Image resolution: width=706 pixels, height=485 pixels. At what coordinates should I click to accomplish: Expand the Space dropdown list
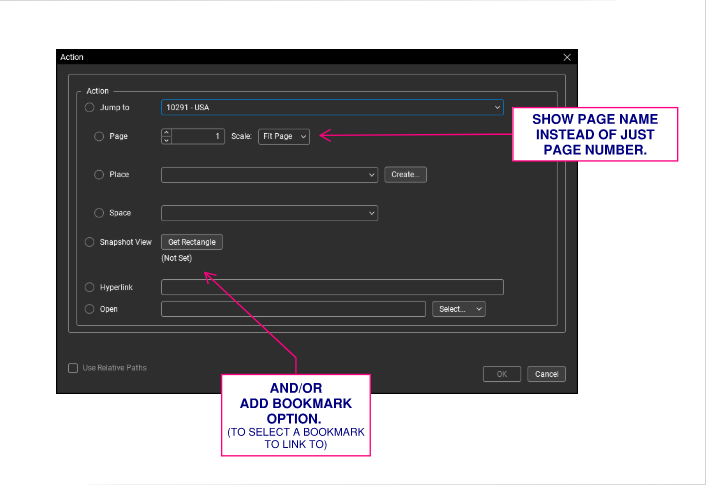[x=269, y=213]
